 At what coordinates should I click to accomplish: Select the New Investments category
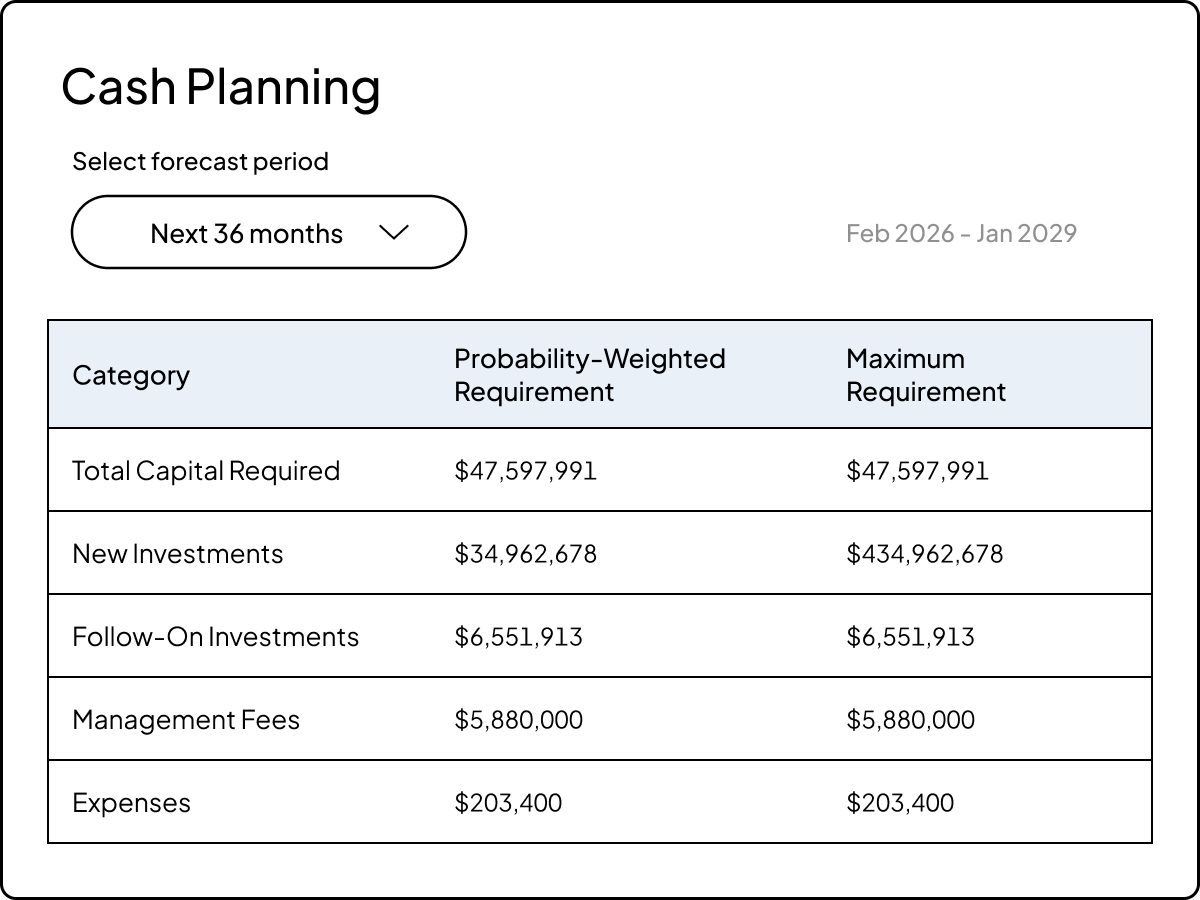(178, 553)
